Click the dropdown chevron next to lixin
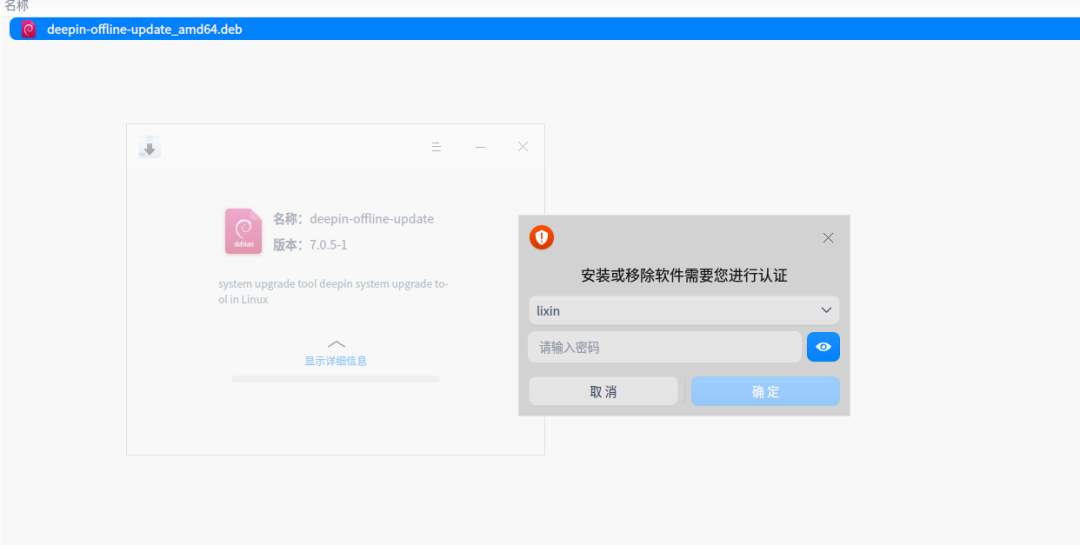 (x=827, y=311)
